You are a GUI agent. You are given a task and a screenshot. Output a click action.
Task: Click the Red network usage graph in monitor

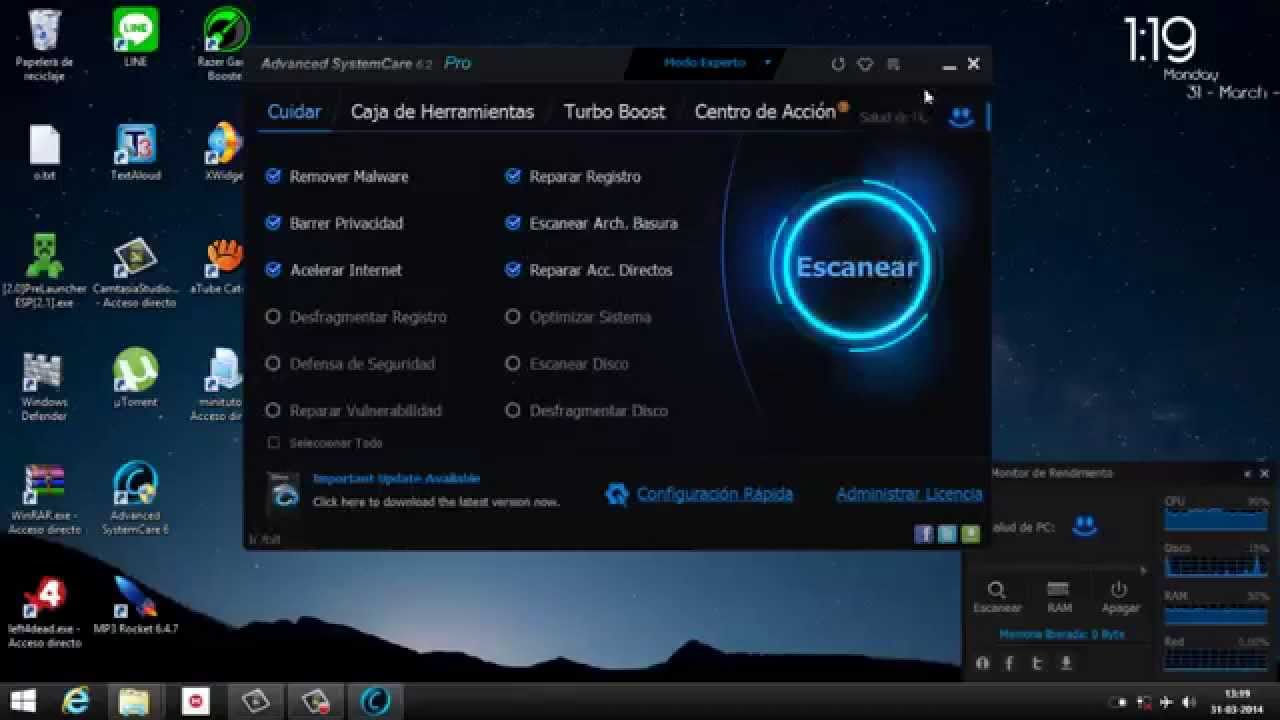tap(1216, 659)
